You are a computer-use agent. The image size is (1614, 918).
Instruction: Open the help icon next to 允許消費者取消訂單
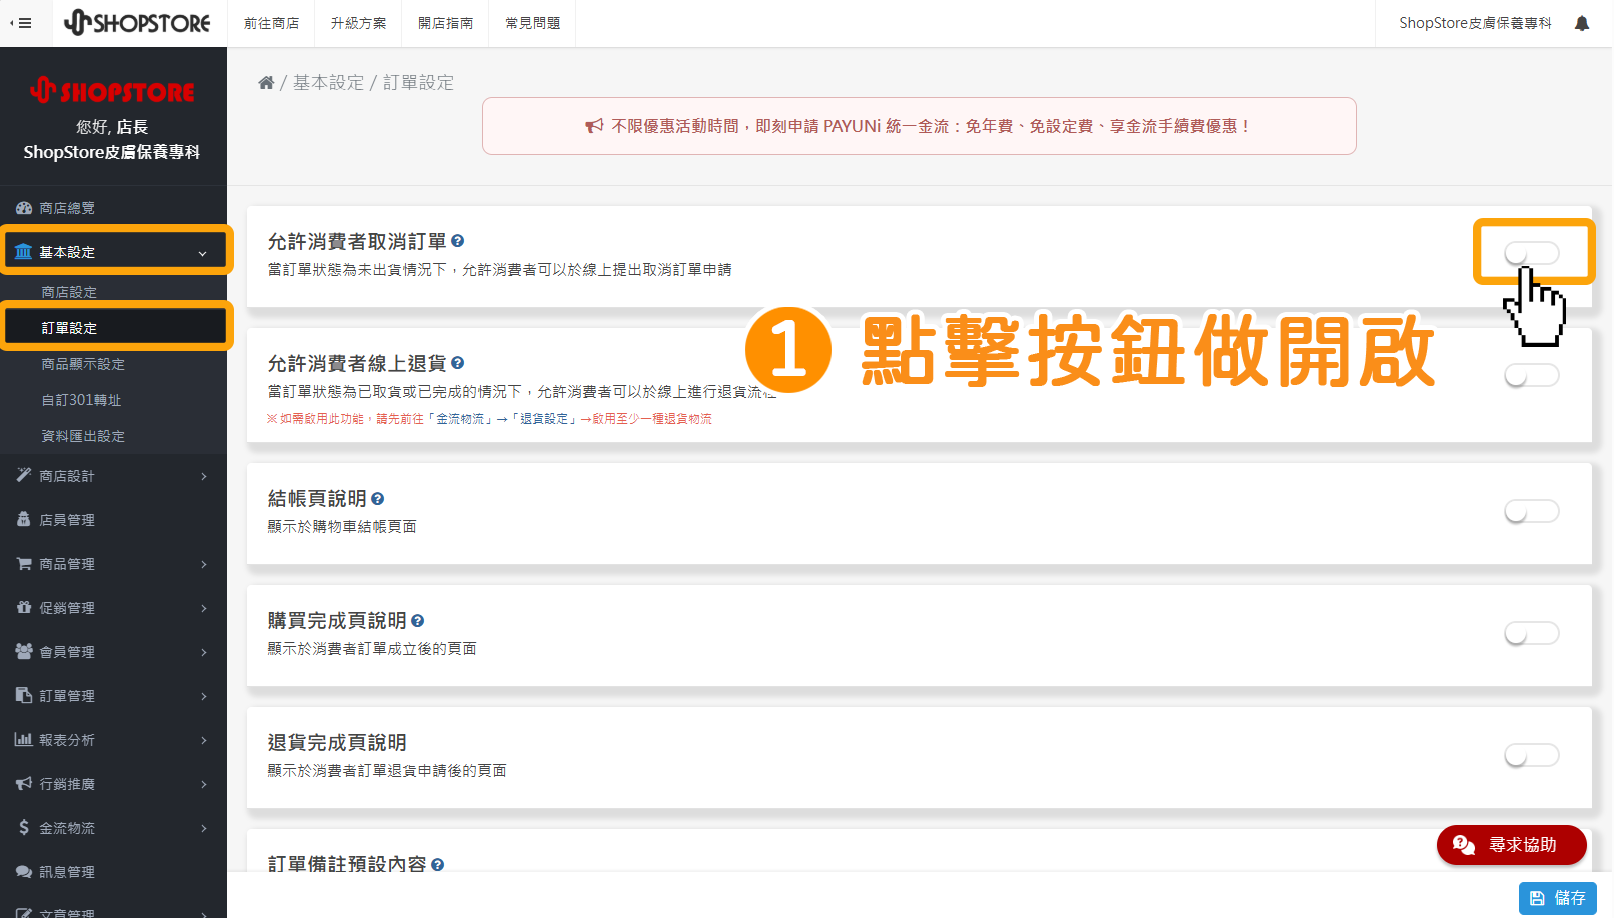pos(458,240)
